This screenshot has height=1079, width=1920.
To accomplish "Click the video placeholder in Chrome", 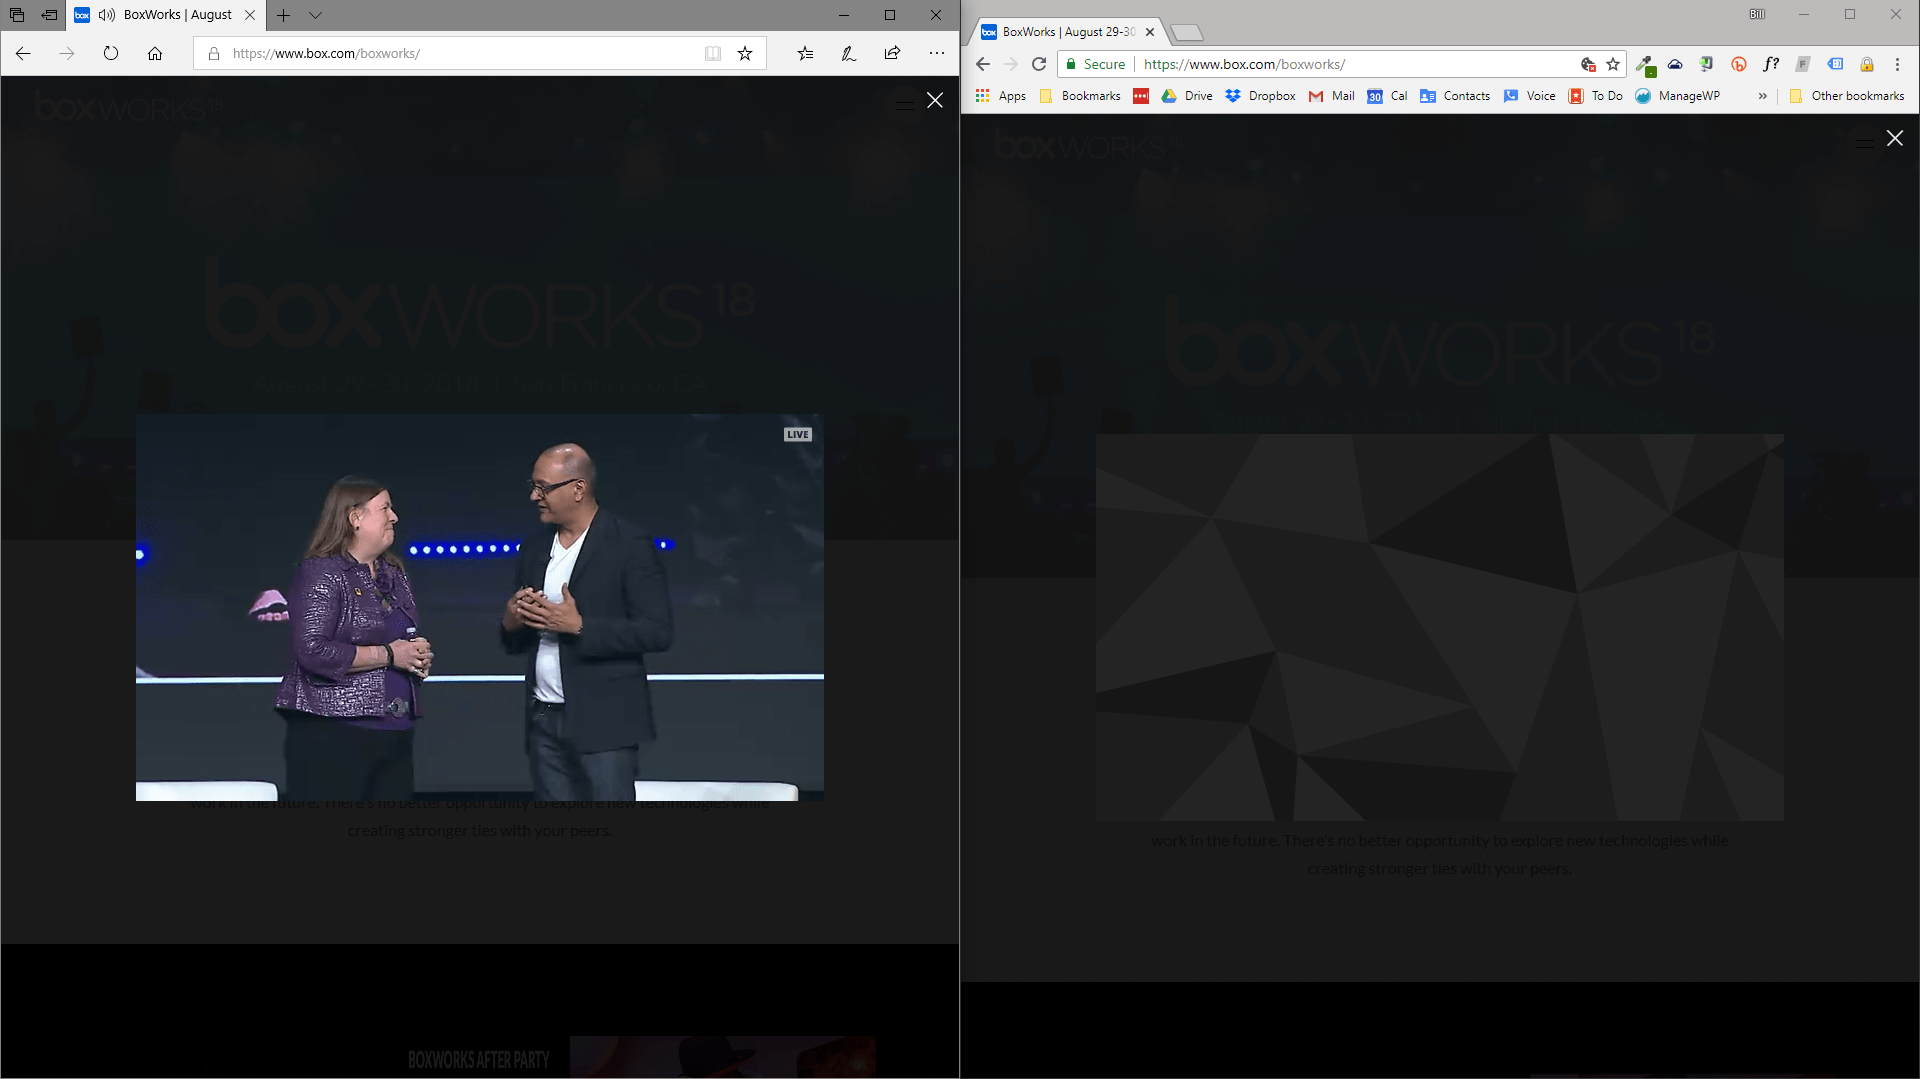I will (x=1440, y=627).
